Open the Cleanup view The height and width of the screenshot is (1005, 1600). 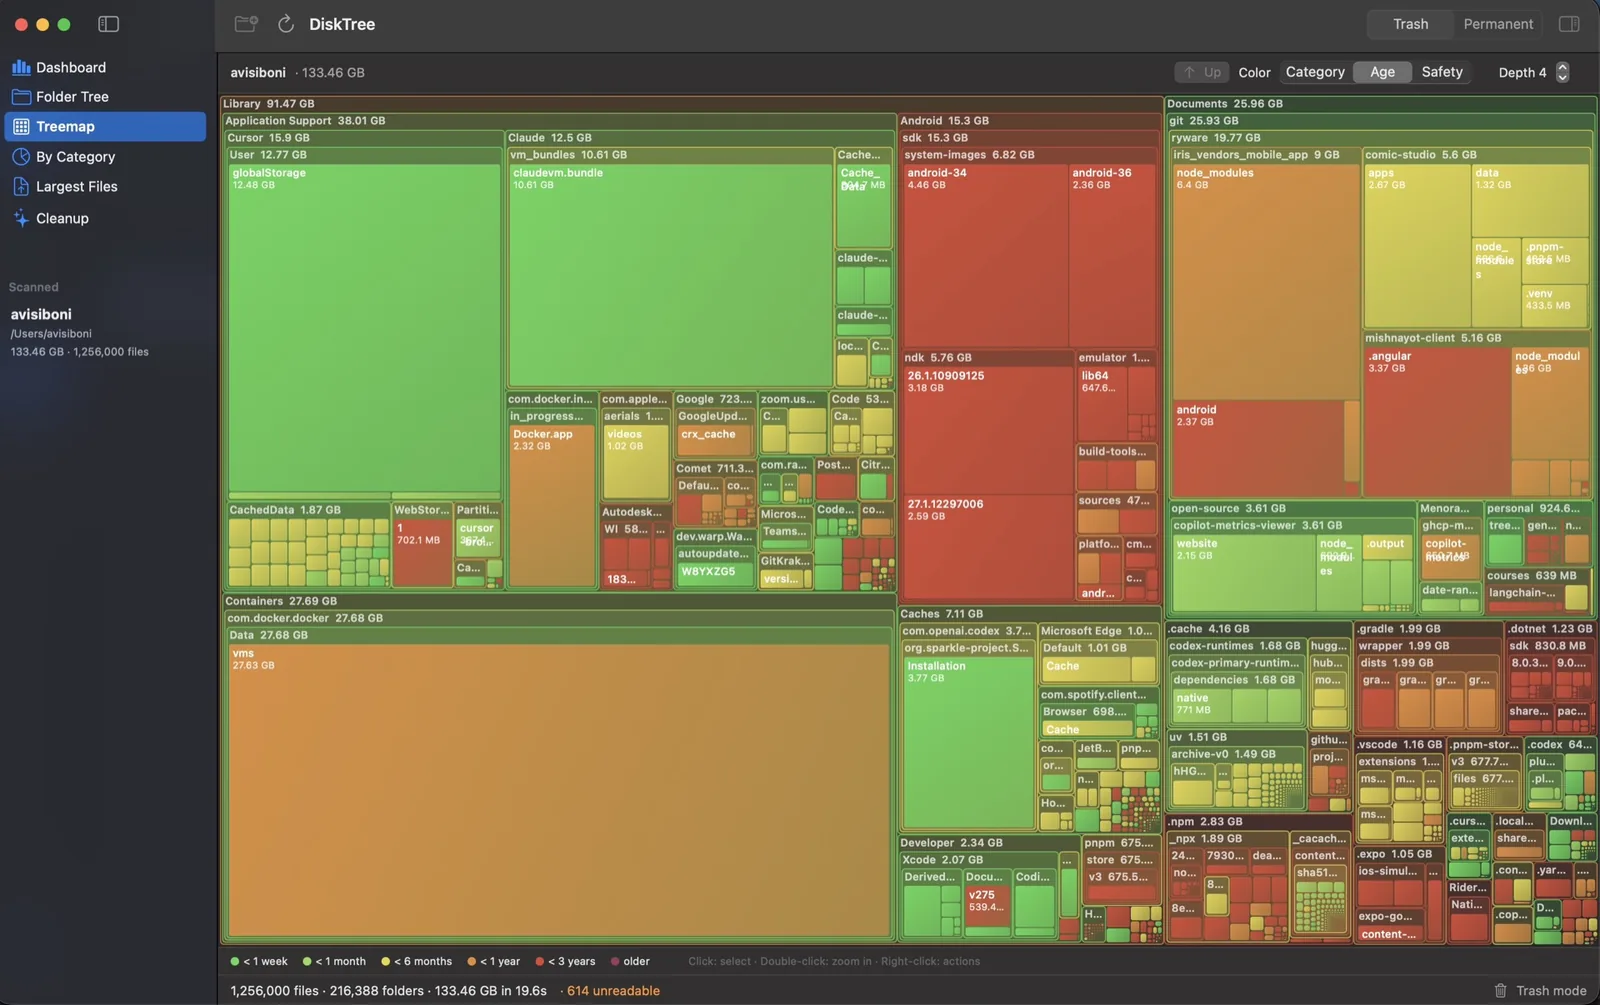coord(105,218)
